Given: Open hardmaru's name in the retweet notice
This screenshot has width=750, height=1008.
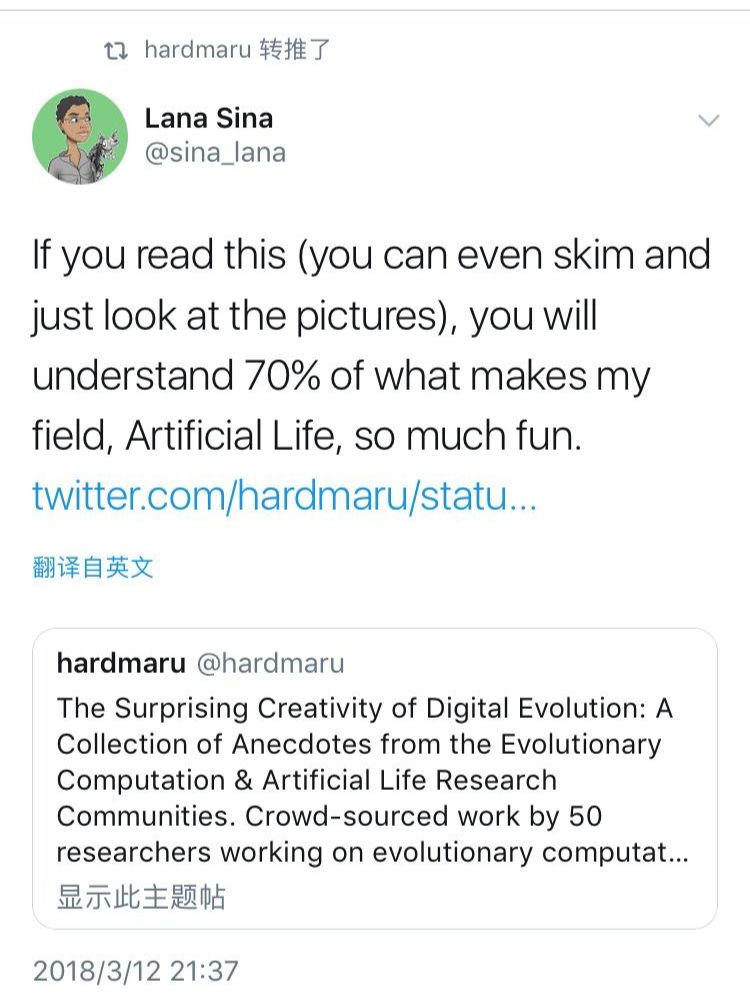Looking at the screenshot, I should tap(197, 50).
